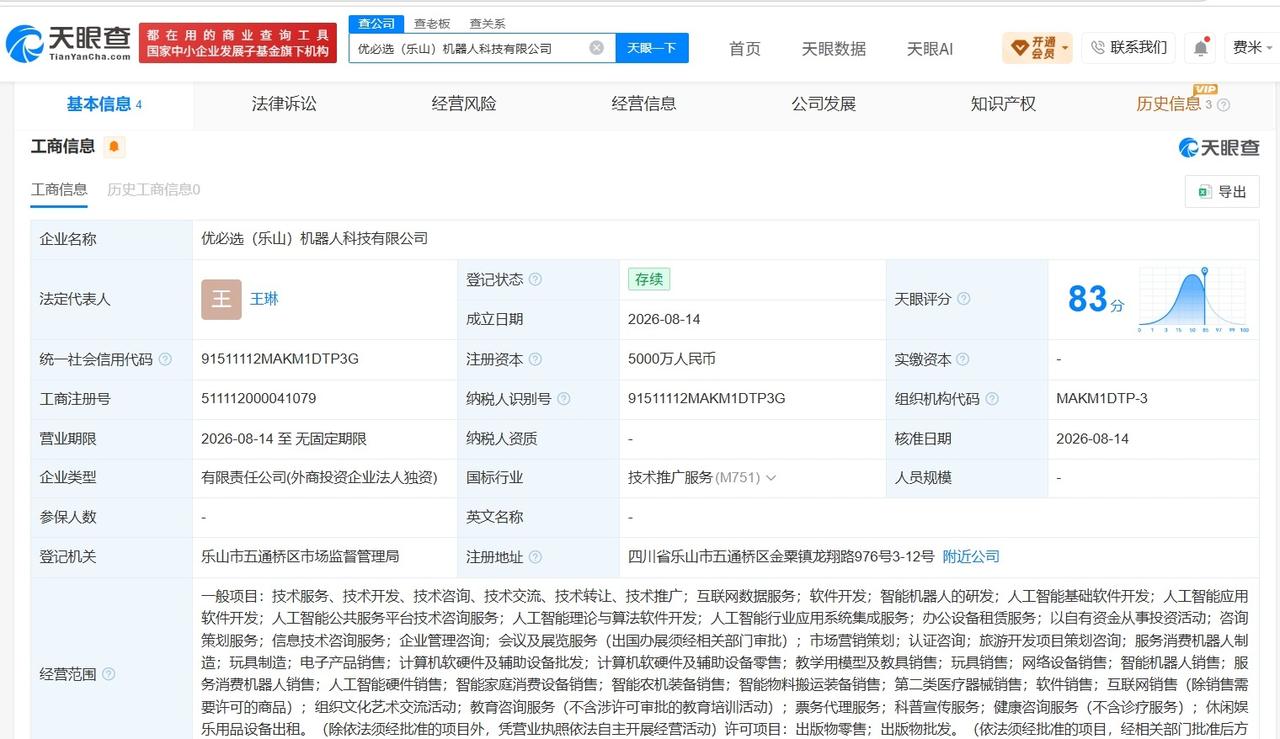Image resolution: width=1280 pixels, height=739 pixels.
Task: Clear the search box with the X icon
Action: pyautogui.click(x=597, y=47)
